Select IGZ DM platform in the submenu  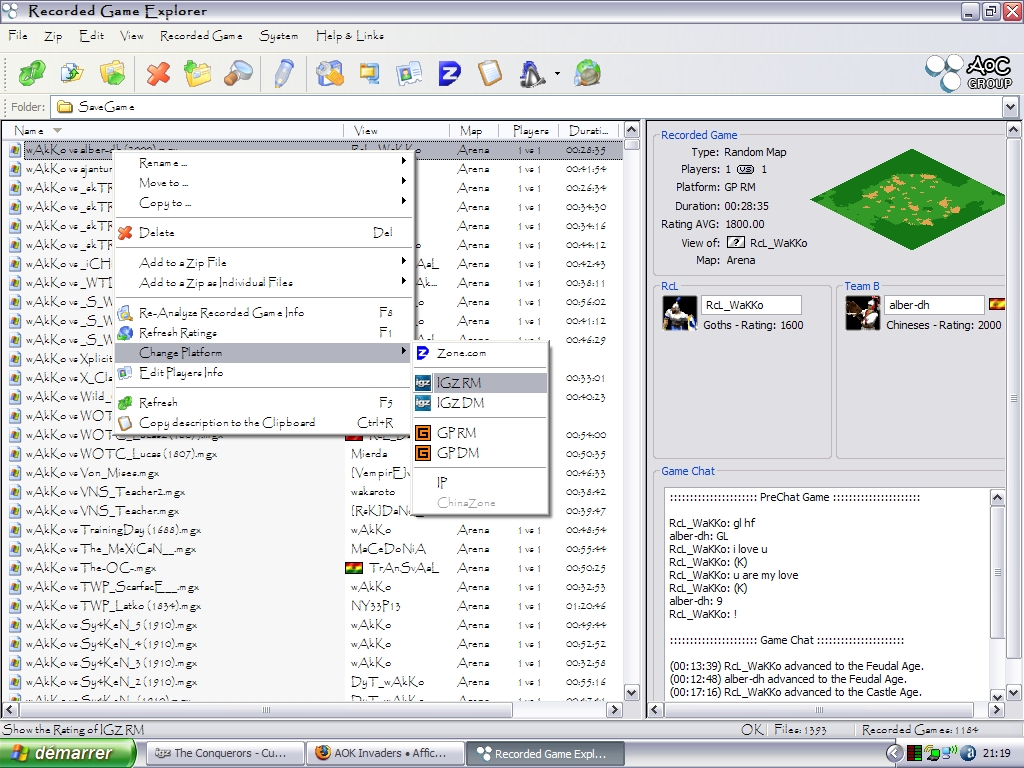click(481, 403)
